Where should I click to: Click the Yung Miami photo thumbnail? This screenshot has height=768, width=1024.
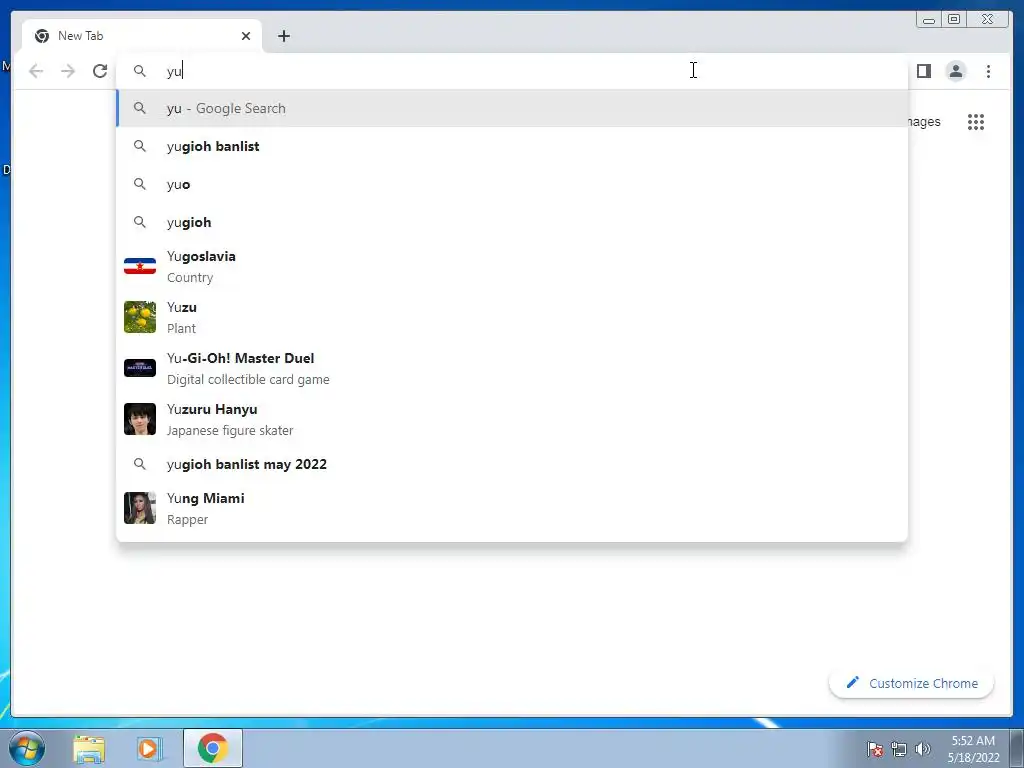140,508
